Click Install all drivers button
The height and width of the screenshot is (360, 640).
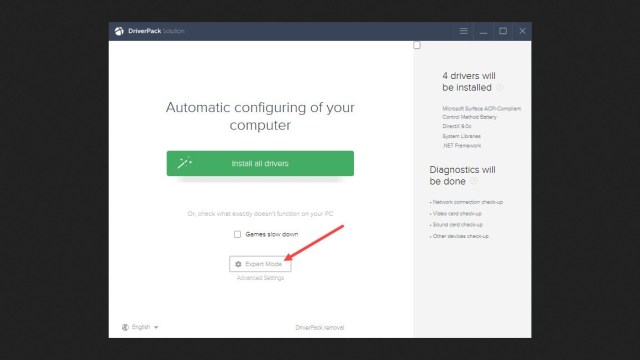tap(260, 163)
